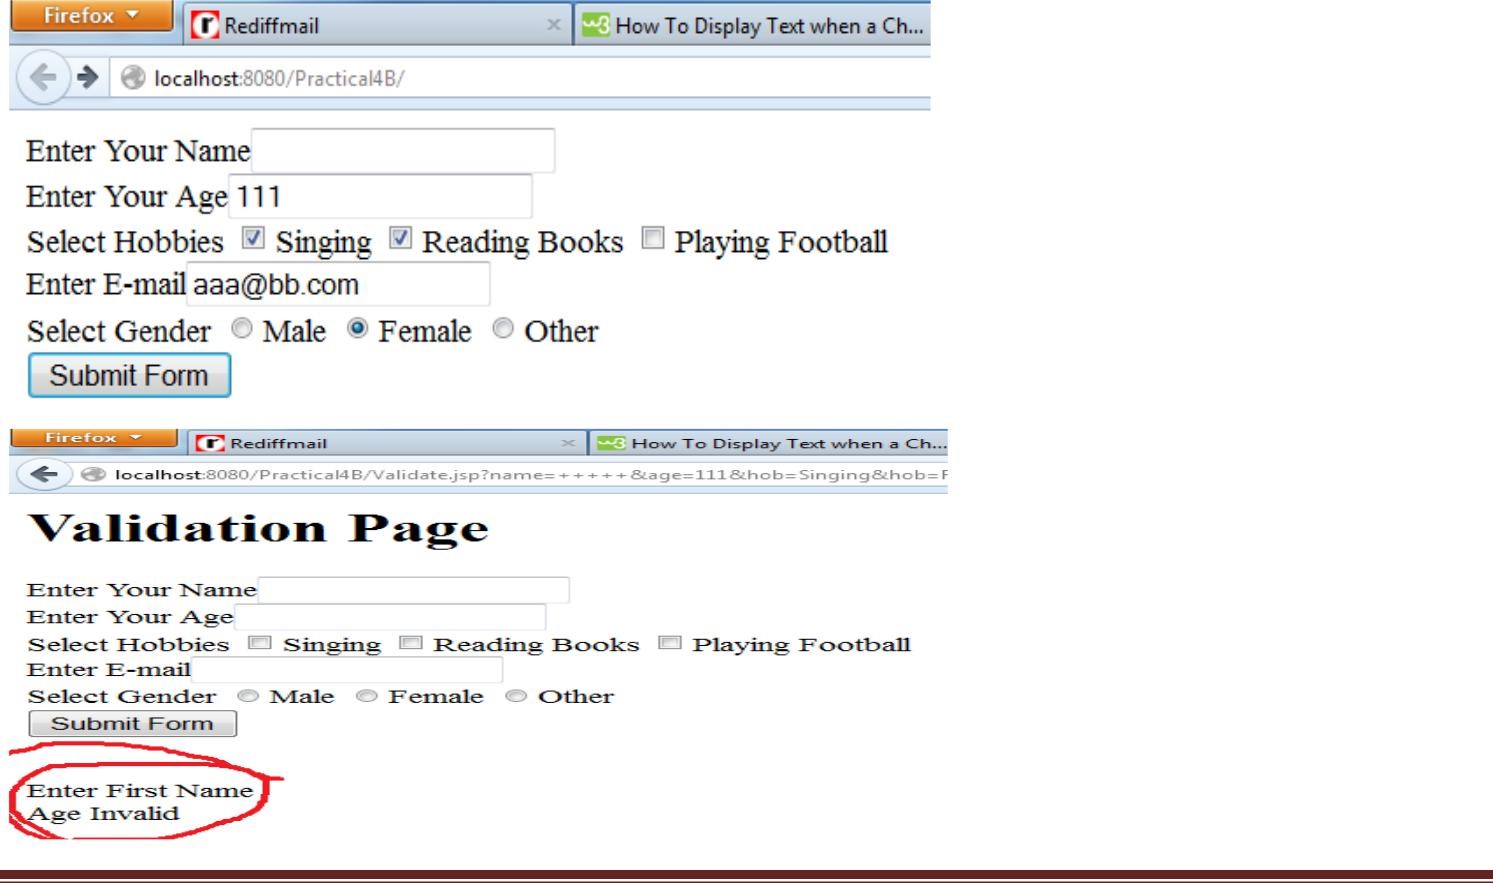This screenshot has height=883, width=1493.
Task: Select the Male gender radio button
Action: (x=240, y=329)
